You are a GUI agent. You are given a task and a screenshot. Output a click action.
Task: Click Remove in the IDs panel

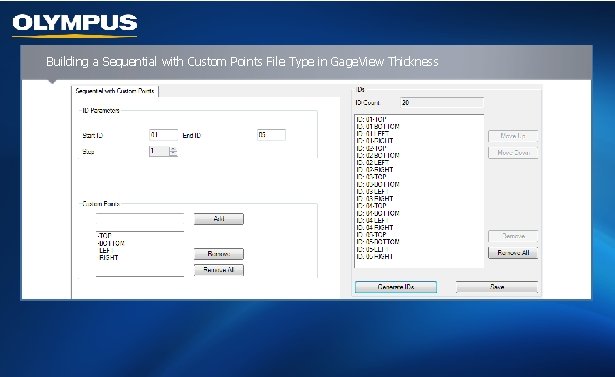coord(513,236)
